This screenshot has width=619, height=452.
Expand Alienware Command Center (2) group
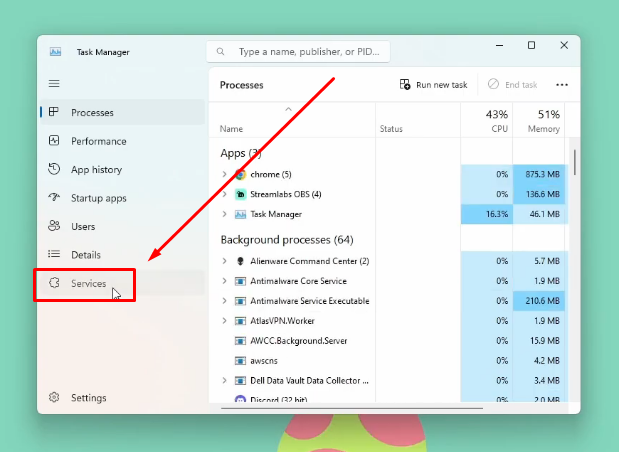point(224,261)
